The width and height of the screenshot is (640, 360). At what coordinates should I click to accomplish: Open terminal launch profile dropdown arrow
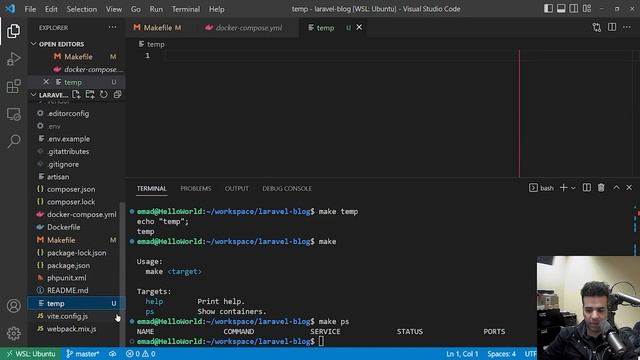(x=573, y=188)
